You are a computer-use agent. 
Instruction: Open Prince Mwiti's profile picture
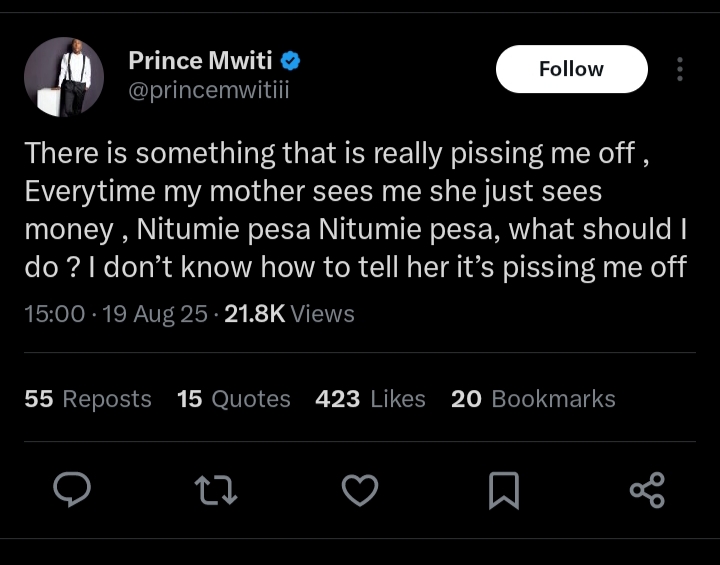pos(64,77)
